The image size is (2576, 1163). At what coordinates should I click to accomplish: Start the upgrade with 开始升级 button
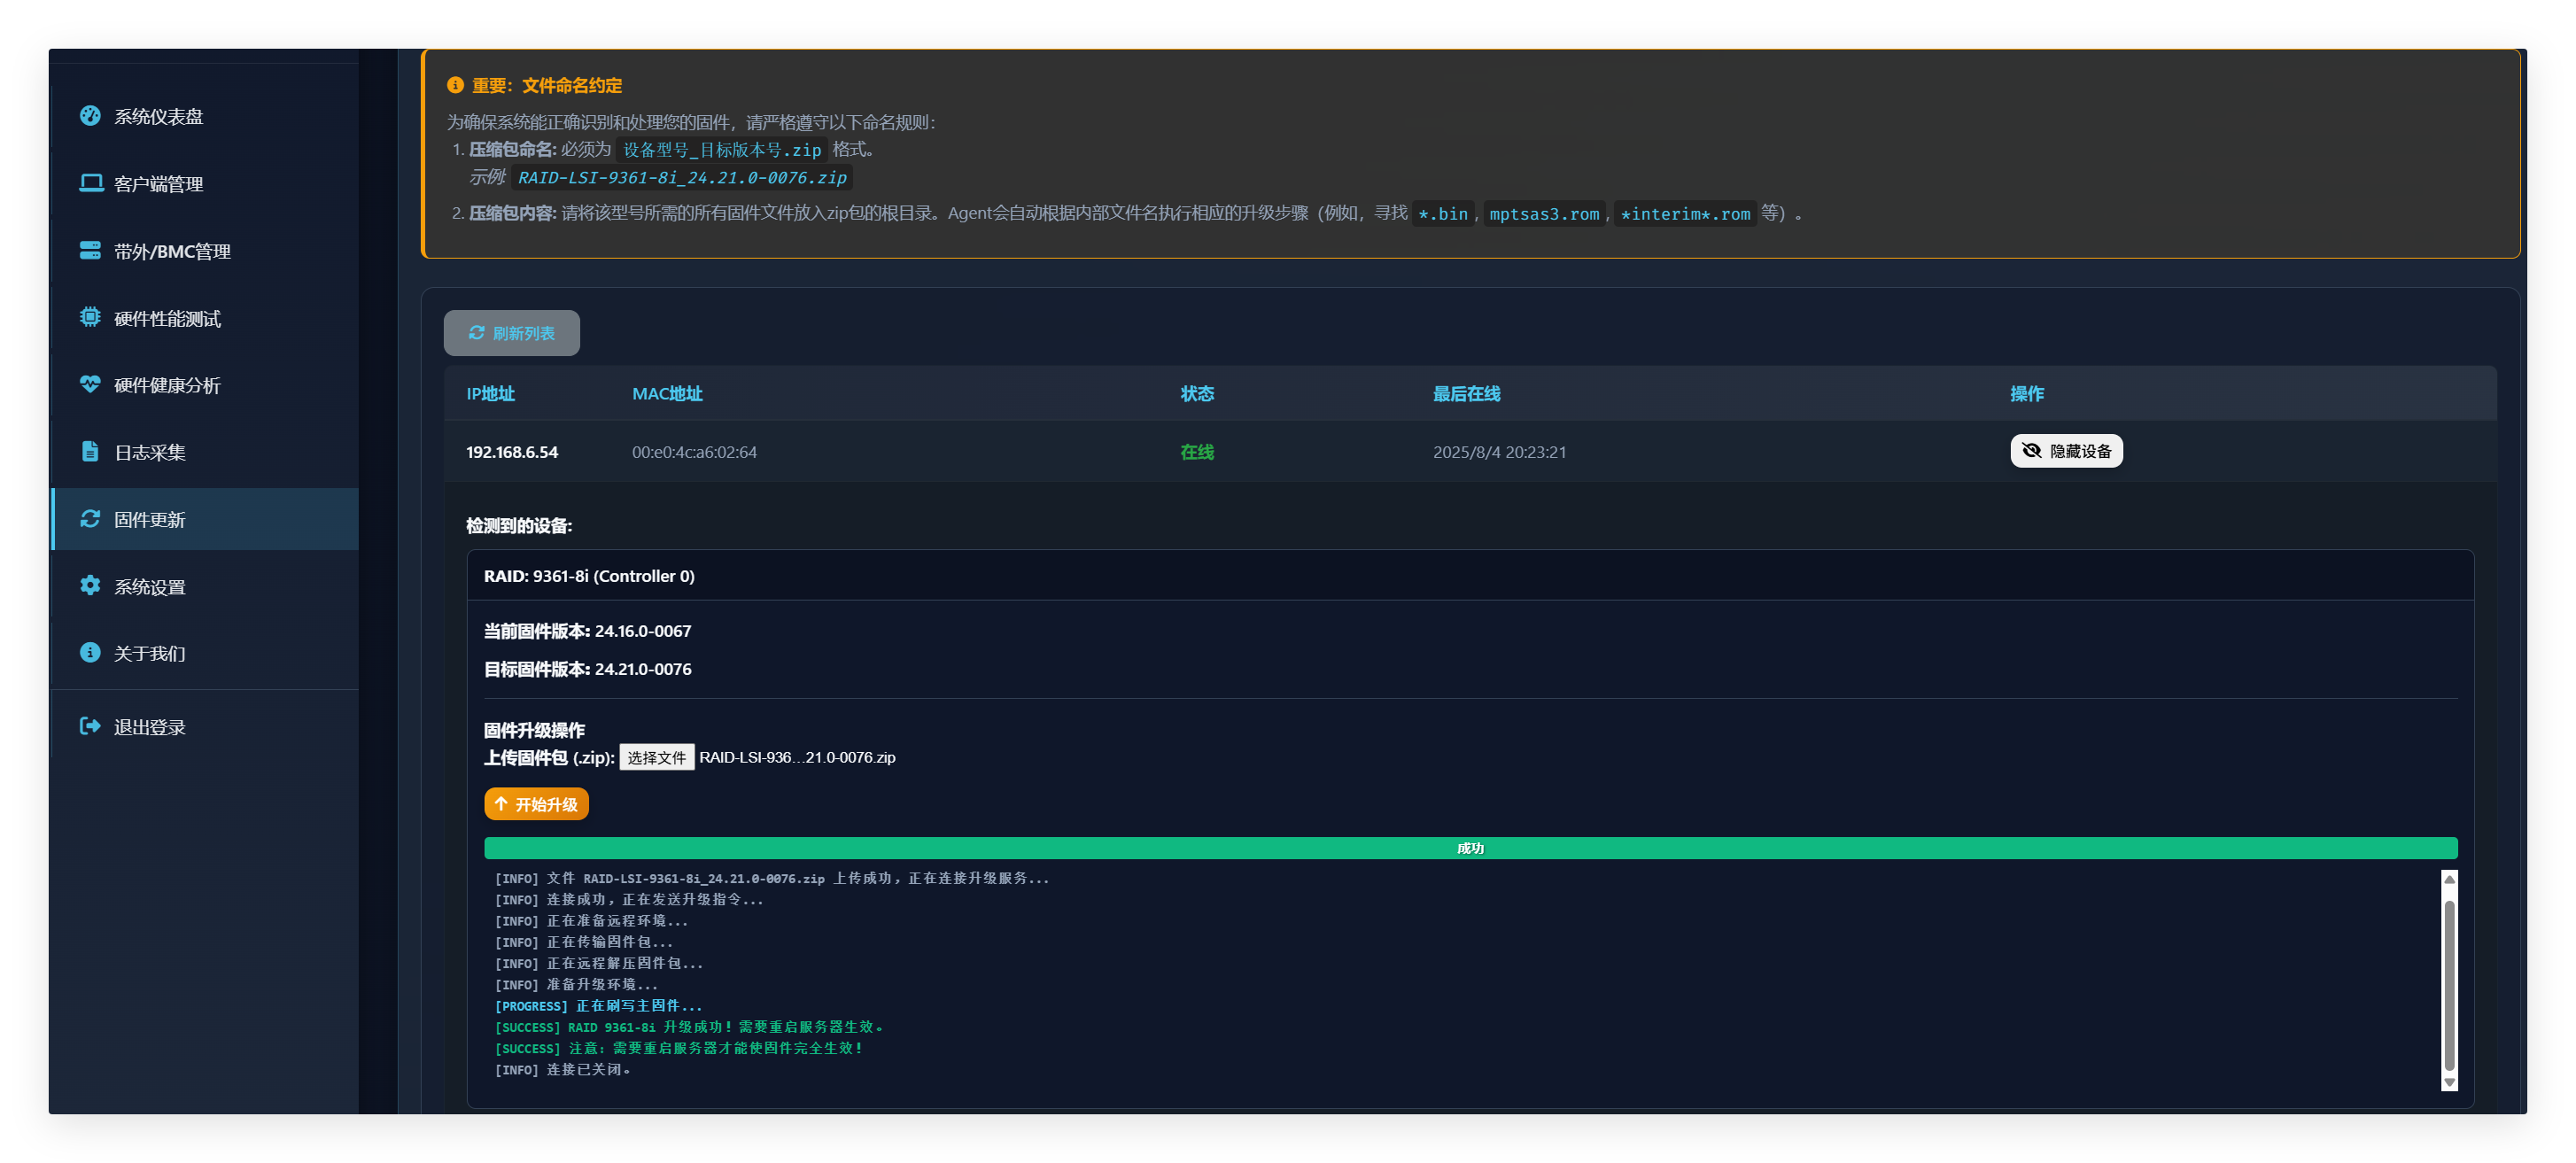536,804
